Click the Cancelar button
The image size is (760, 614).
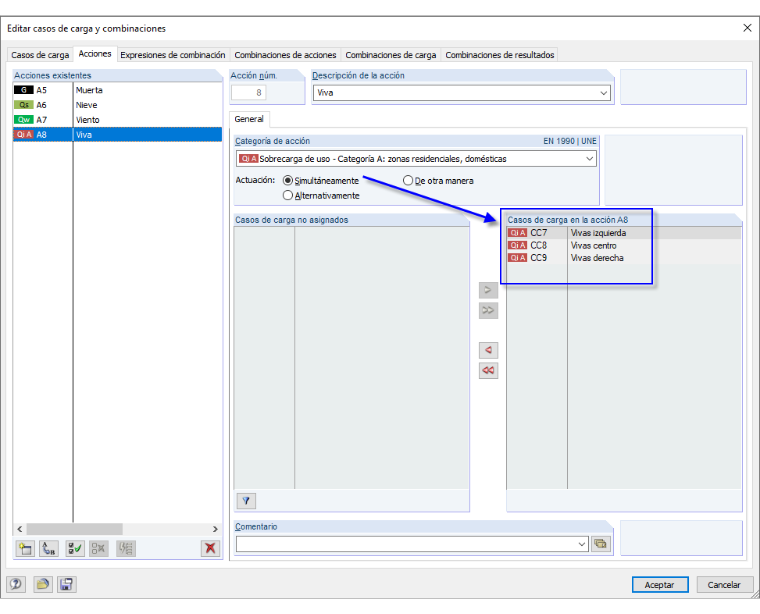(x=724, y=585)
